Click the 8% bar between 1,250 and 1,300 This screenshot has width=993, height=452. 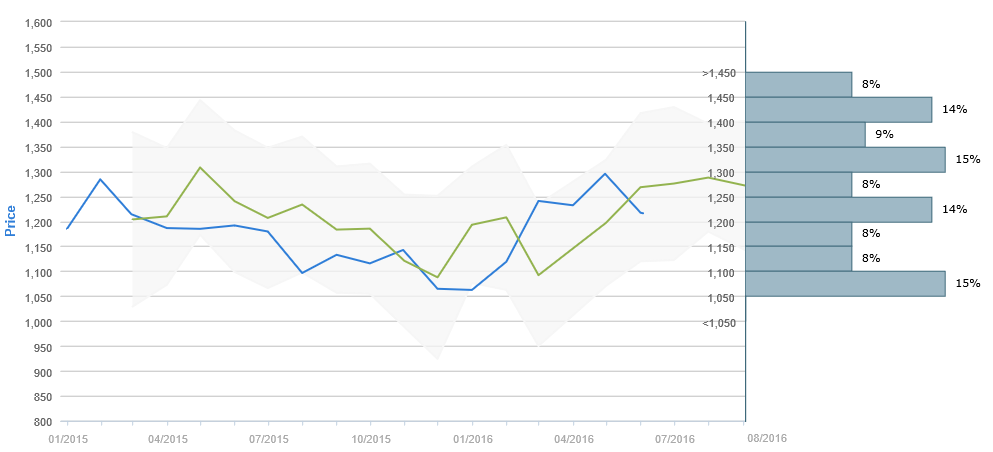(798, 184)
